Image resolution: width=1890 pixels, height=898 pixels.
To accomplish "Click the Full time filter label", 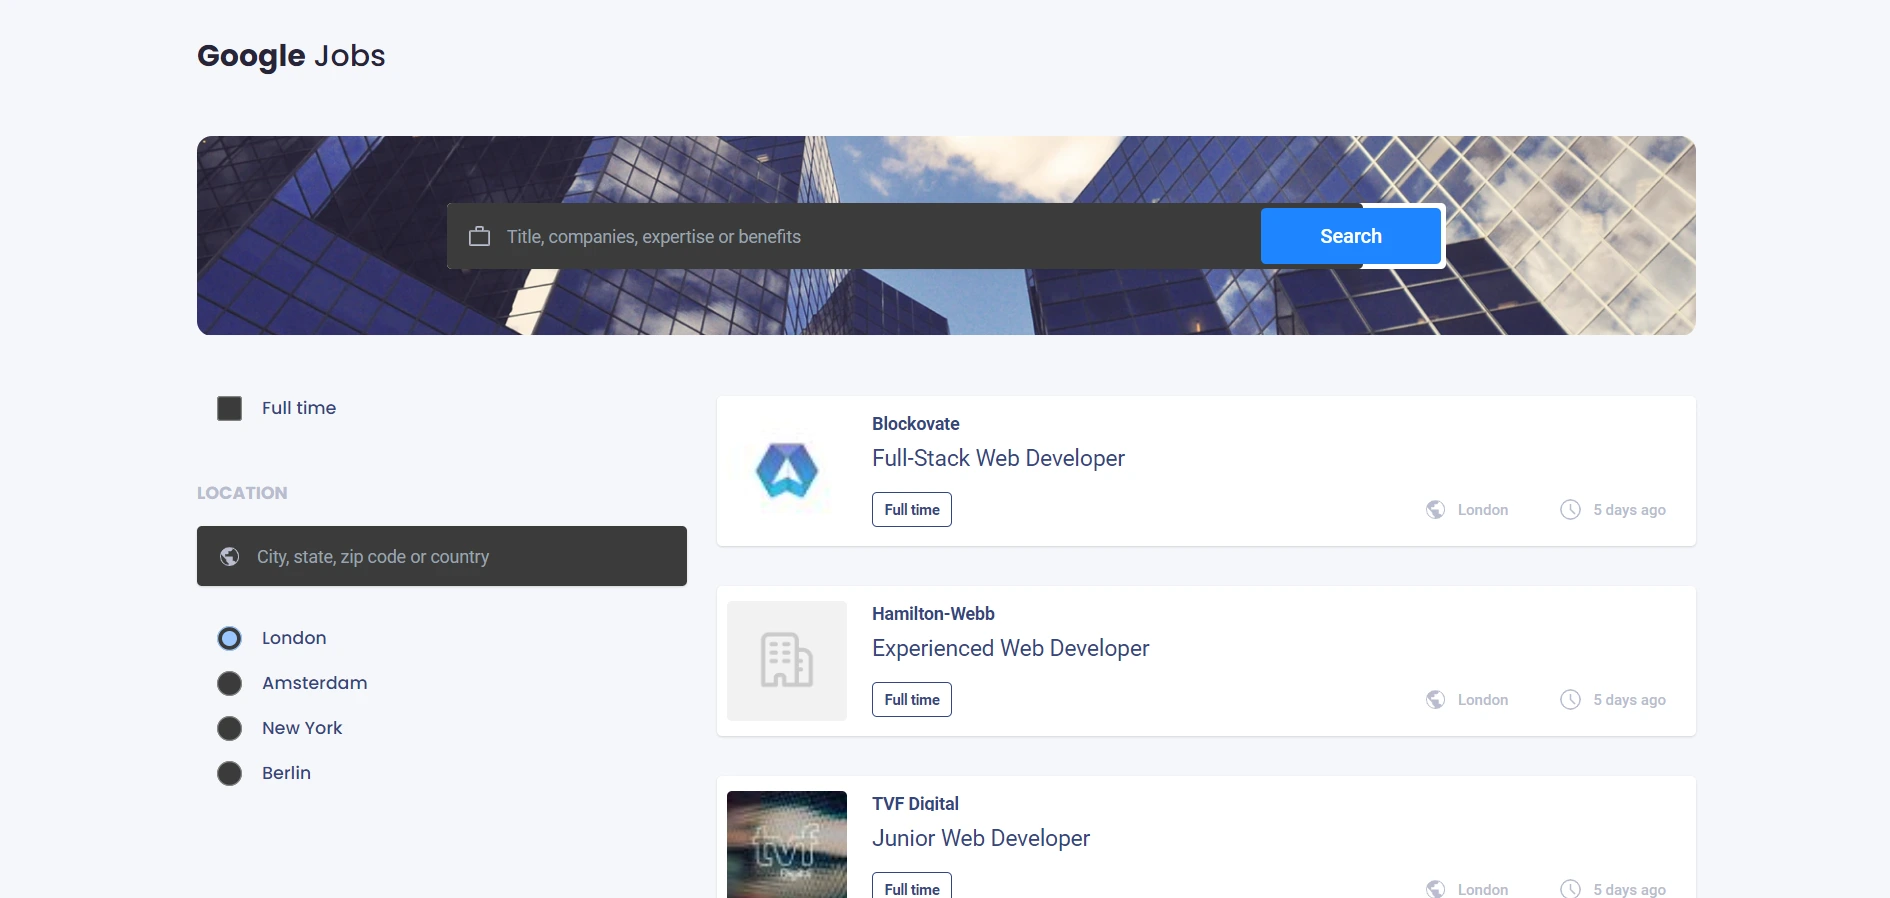I will (299, 408).
